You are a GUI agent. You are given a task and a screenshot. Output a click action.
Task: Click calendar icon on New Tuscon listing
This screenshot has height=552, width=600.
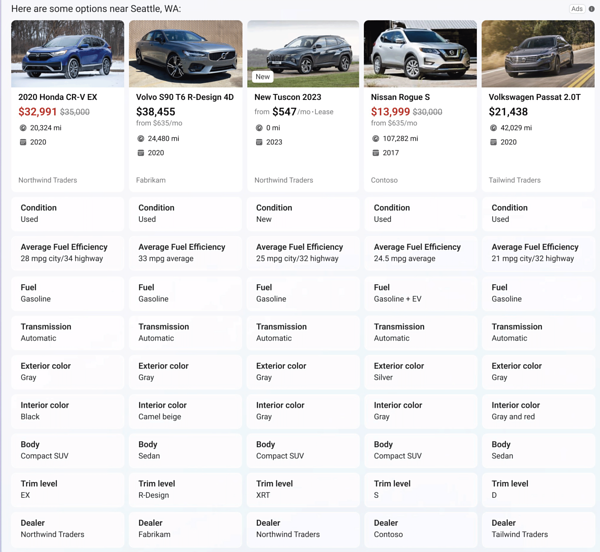tap(259, 142)
